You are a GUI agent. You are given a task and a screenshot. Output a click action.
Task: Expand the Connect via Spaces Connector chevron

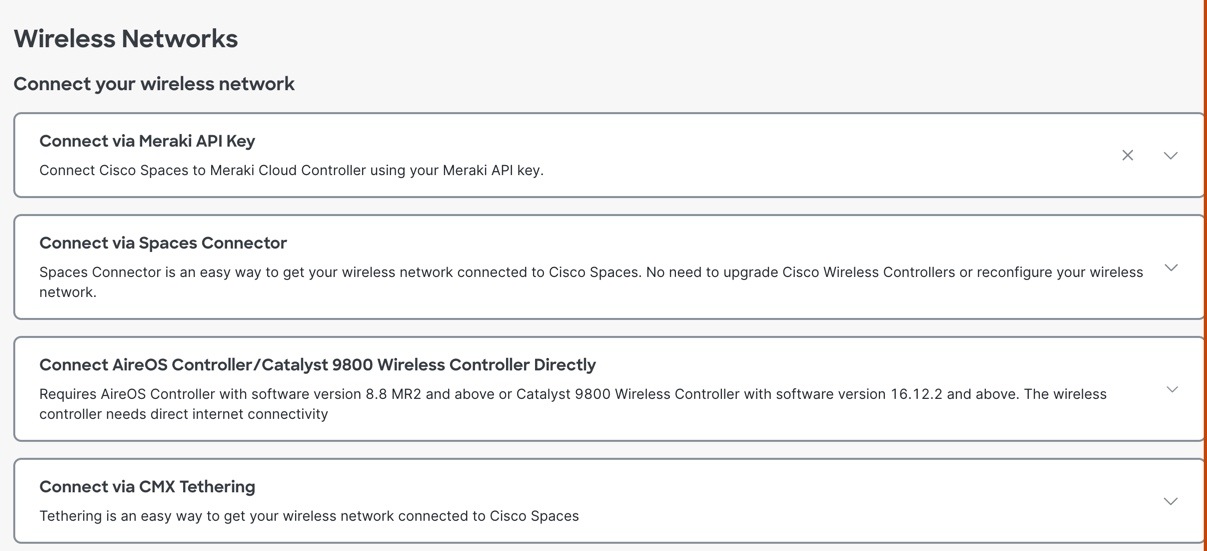coord(1171,267)
